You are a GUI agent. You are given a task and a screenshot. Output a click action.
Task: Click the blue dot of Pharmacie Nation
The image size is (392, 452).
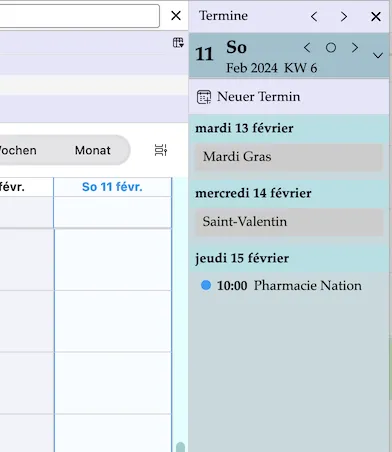(x=206, y=285)
